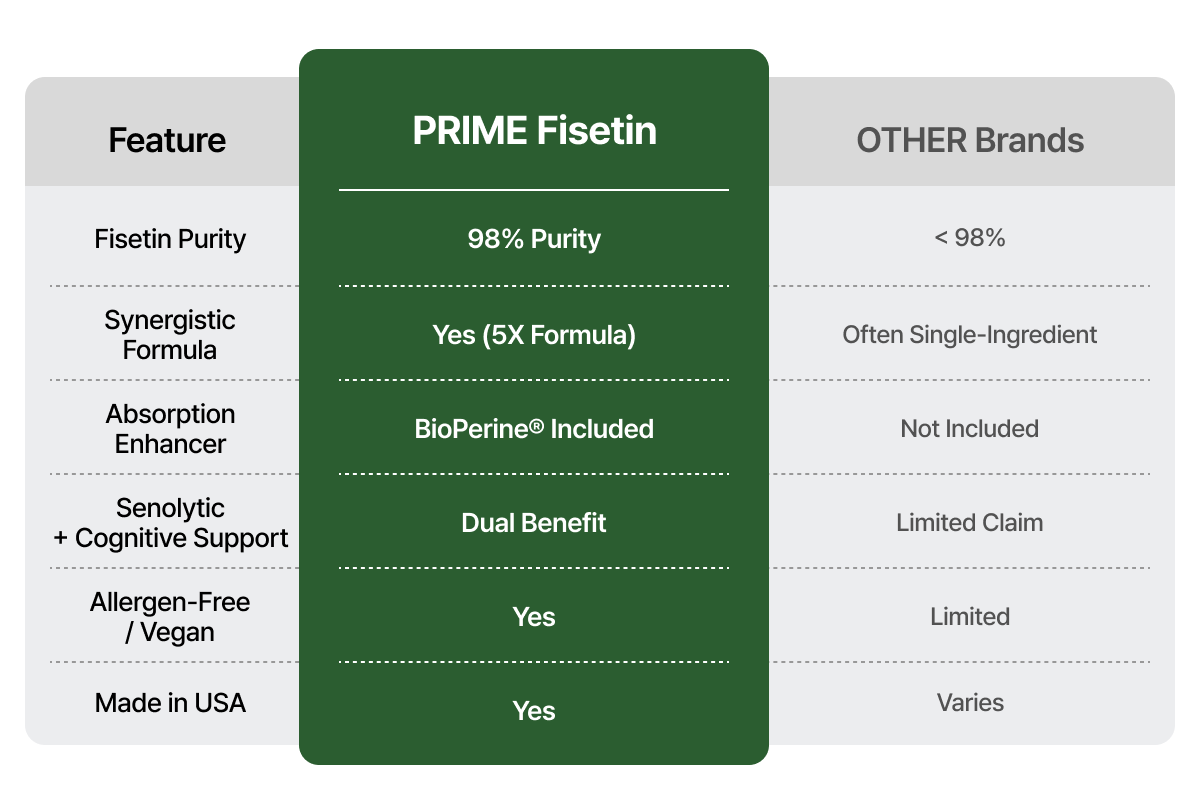Image resolution: width=1200 pixels, height=800 pixels.
Task: Select the "Absorption Enhancer" row label
Action: (170, 429)
